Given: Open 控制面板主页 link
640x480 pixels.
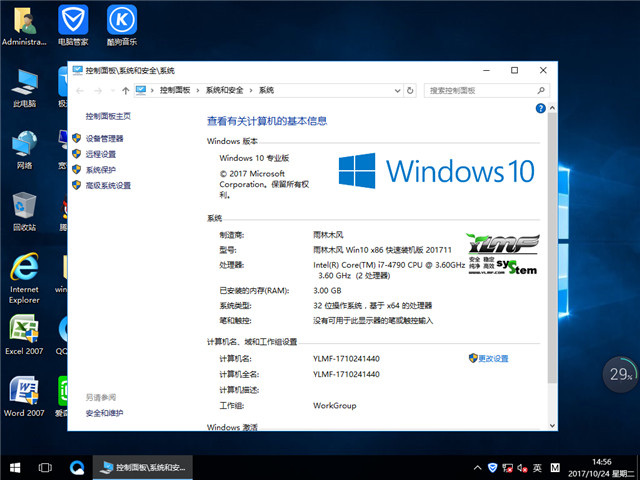Looking at the screenshot, I should click(108, 116).
